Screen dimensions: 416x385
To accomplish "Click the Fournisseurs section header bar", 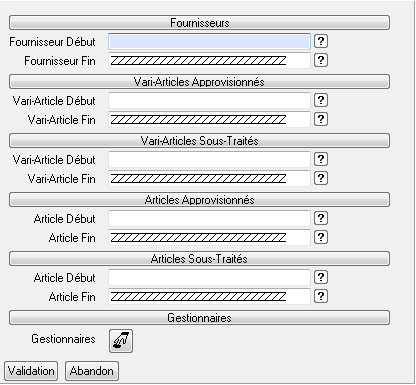I will click(199, 23).
